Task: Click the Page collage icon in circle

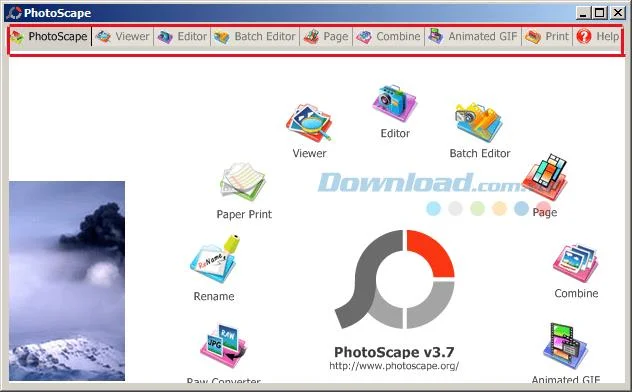Action: (545, 177)
